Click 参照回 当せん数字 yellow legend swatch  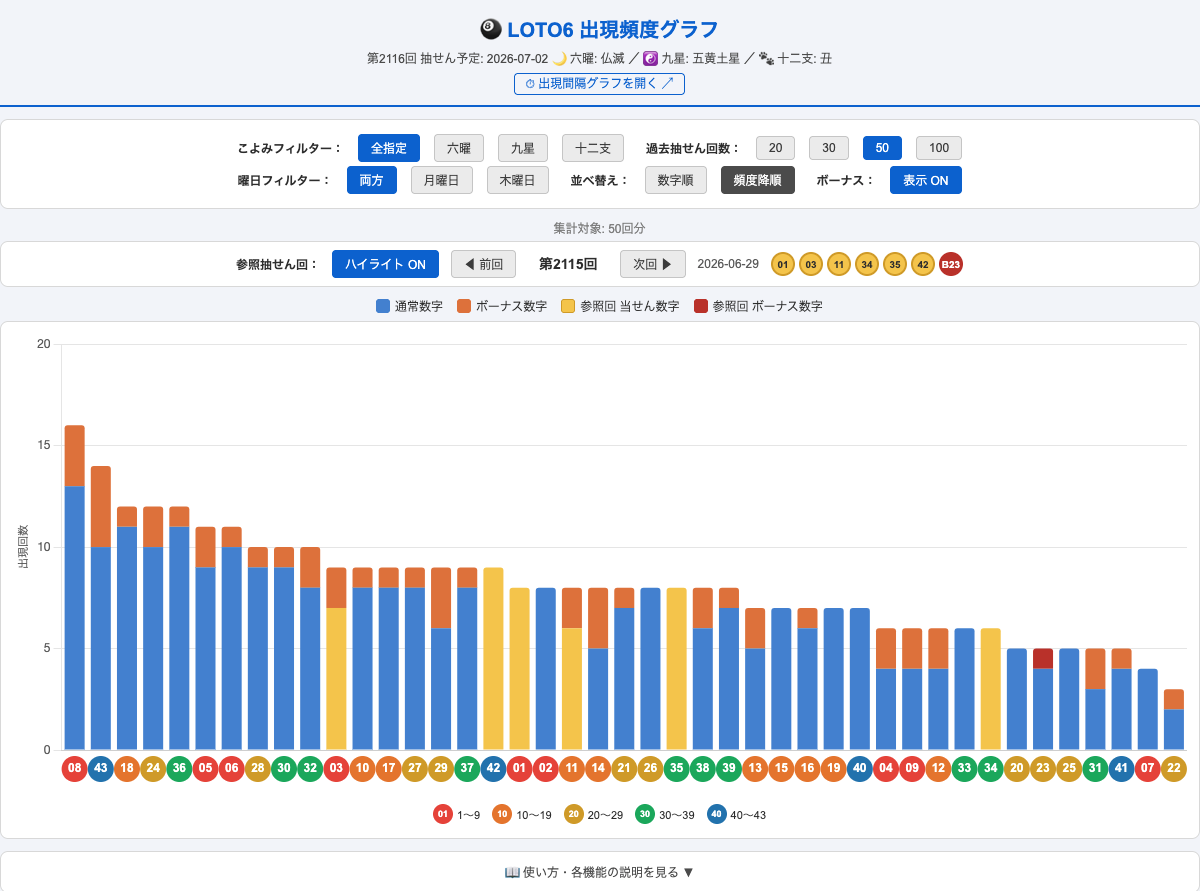(568, 306)
